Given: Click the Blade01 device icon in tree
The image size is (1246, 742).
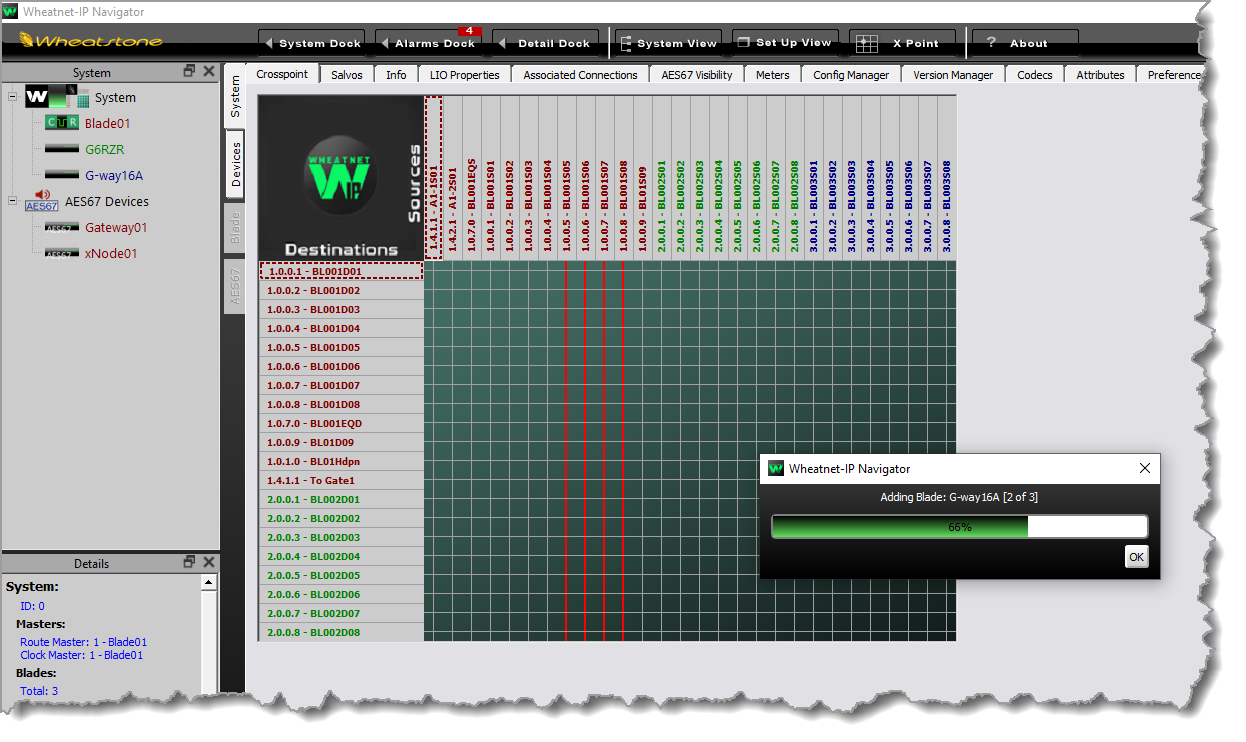Looking at the screenshot, I should [x=61, y=123].
